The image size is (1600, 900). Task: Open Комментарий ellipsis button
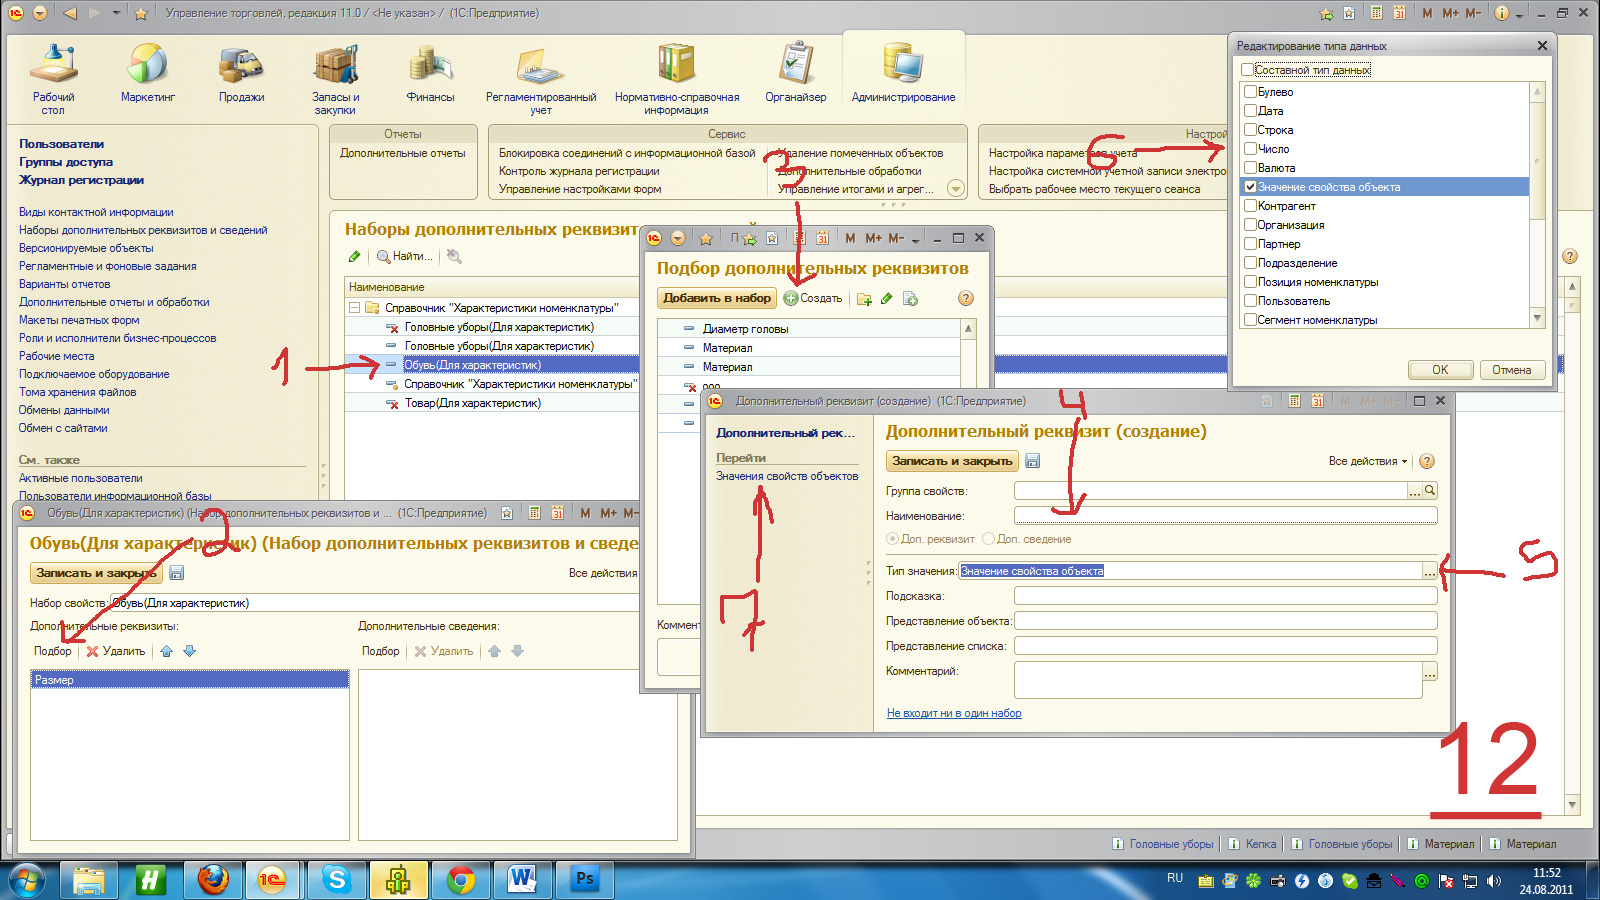point(1430,672)
